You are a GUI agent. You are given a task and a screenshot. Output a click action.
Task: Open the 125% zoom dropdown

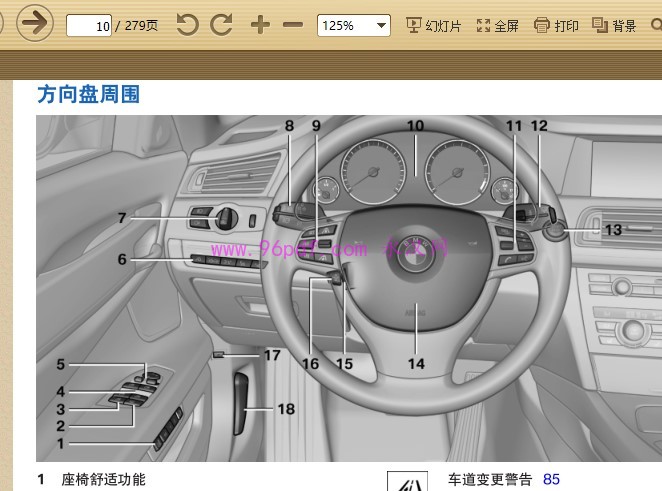354,25
